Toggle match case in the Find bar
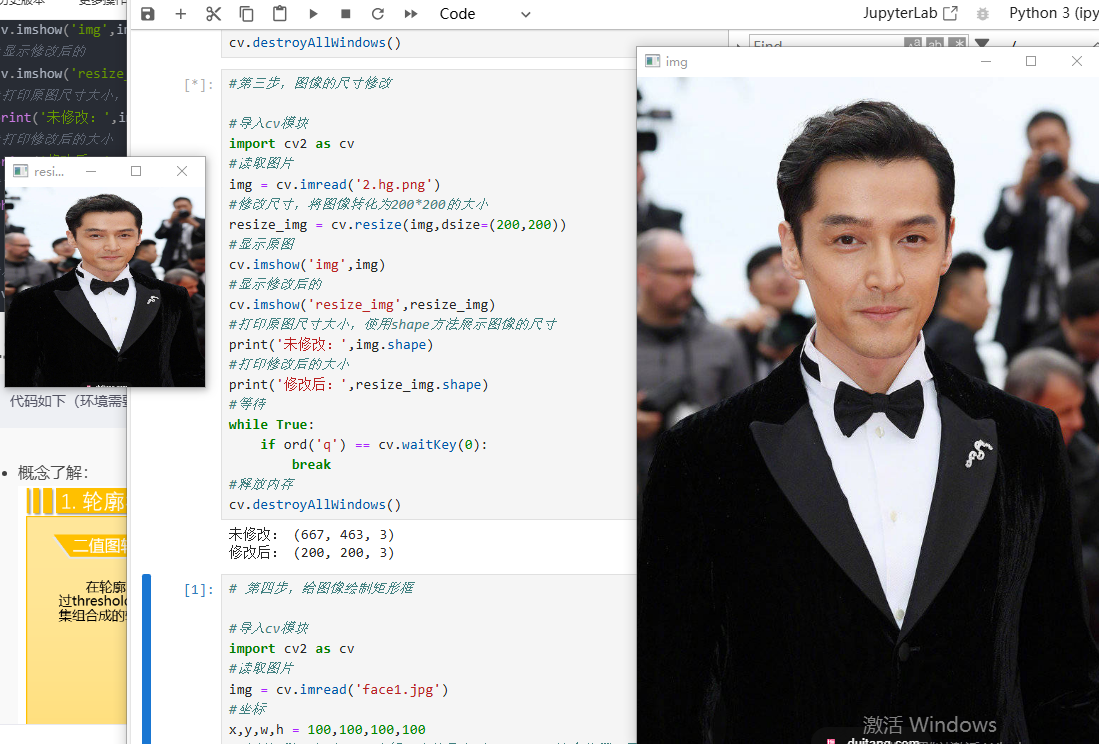This screenshot has width=1099, height=744. 913,43
